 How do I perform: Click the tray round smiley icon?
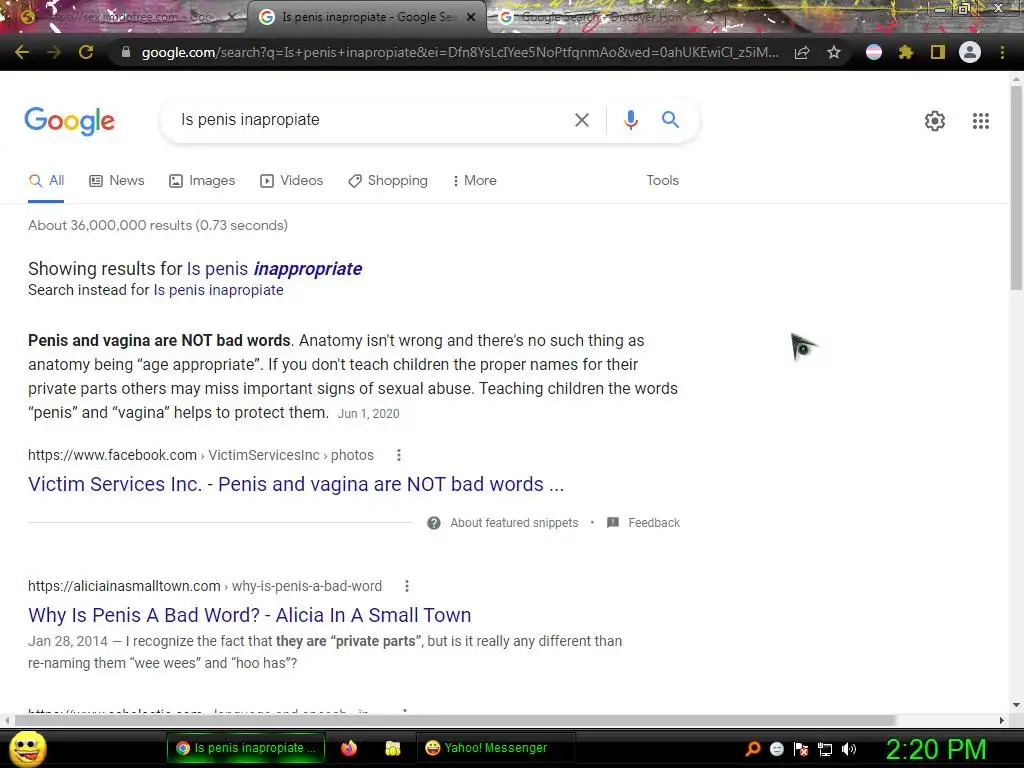coord(776,749)
